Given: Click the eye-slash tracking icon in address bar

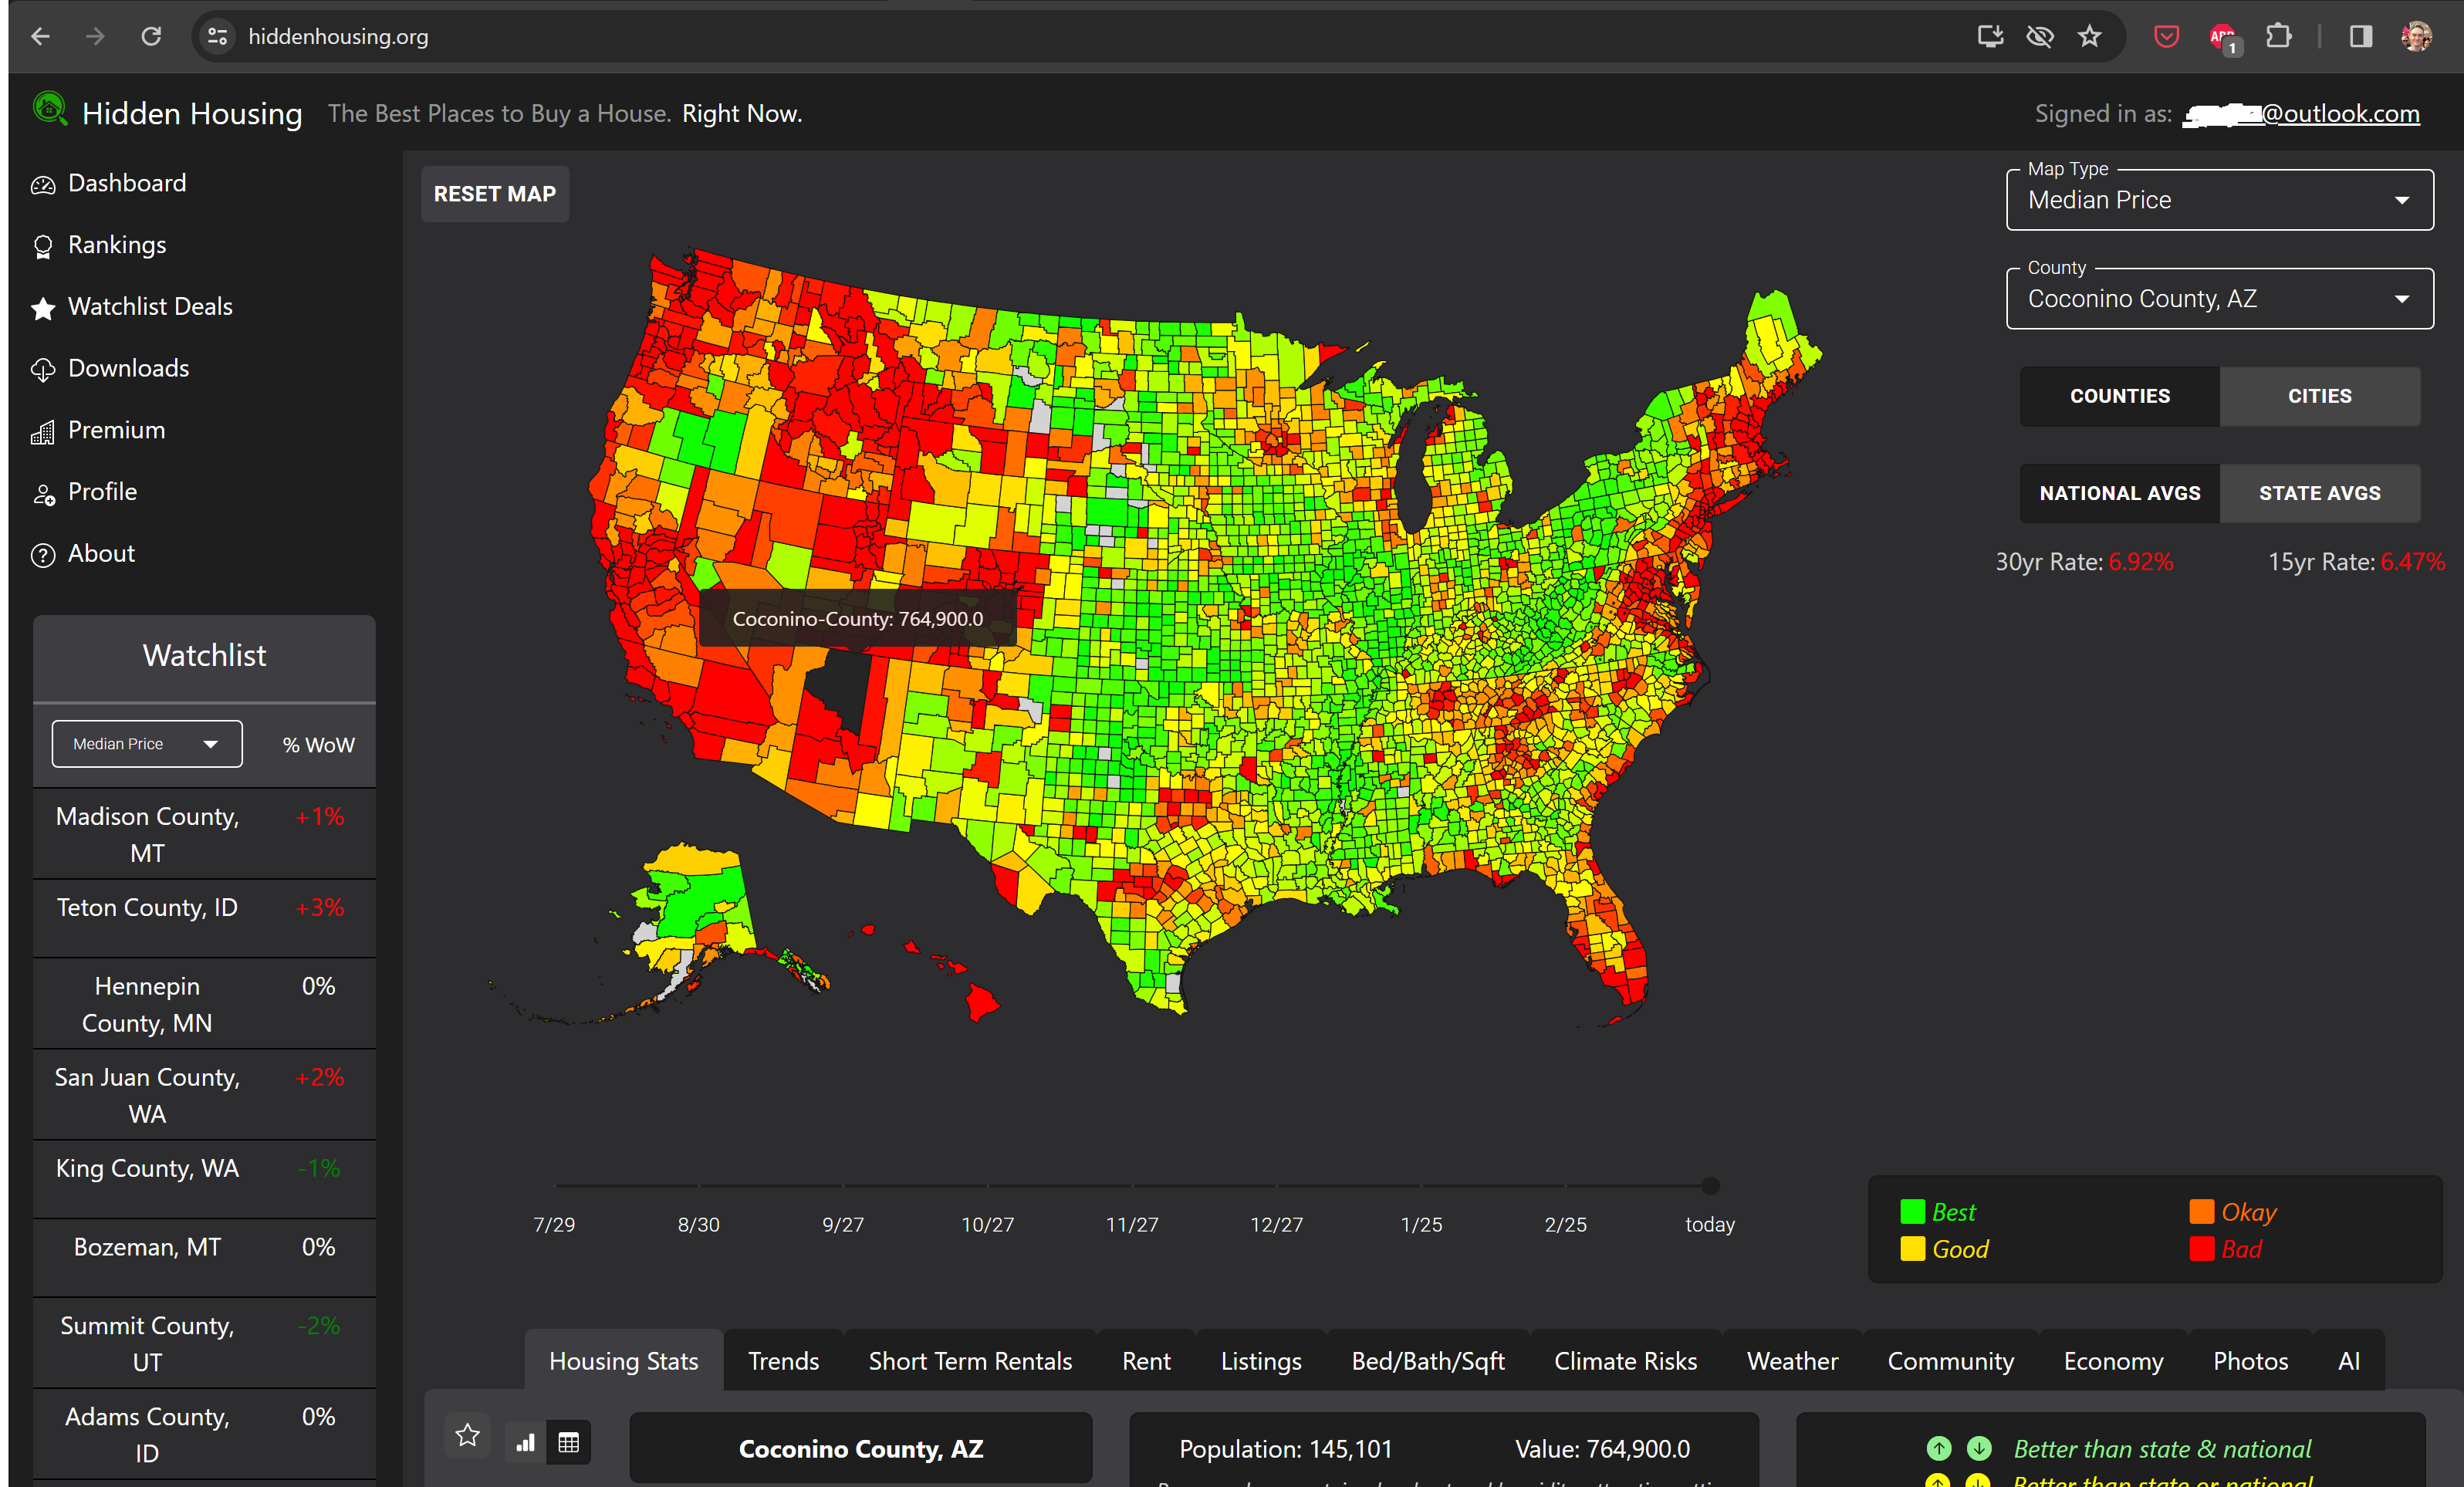Looking at the screenshot, I should (x=2040, y=37).
